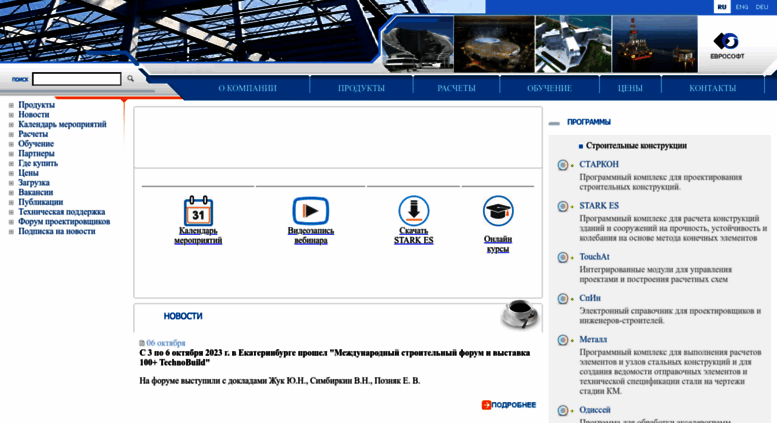
Task: Click the Строительные конструкции heading
Action: point(636,146)
